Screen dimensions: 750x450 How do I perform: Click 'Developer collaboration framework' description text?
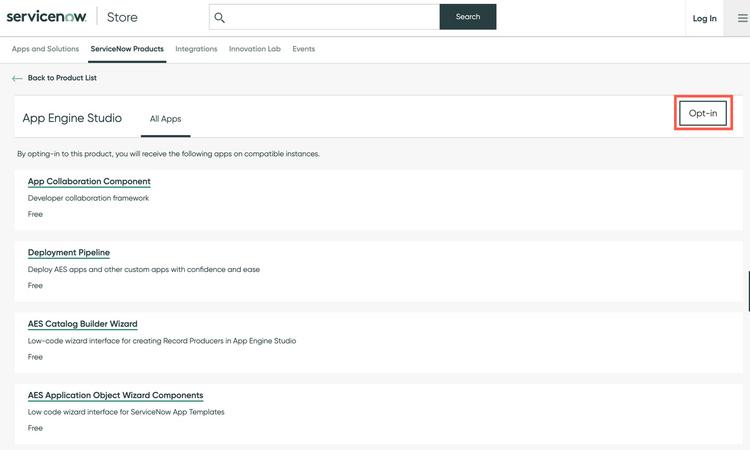click(x=88, y=198)
